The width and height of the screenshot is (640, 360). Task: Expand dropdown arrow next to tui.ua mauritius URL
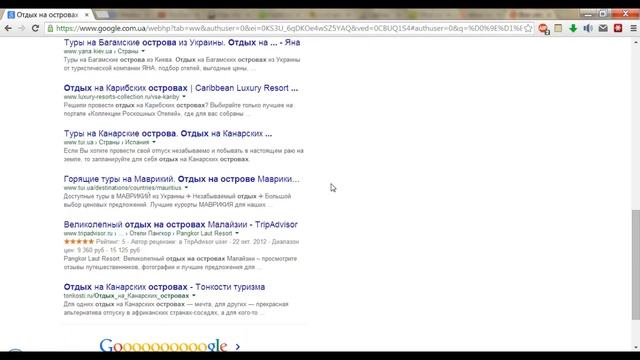[x=186, y=188]
